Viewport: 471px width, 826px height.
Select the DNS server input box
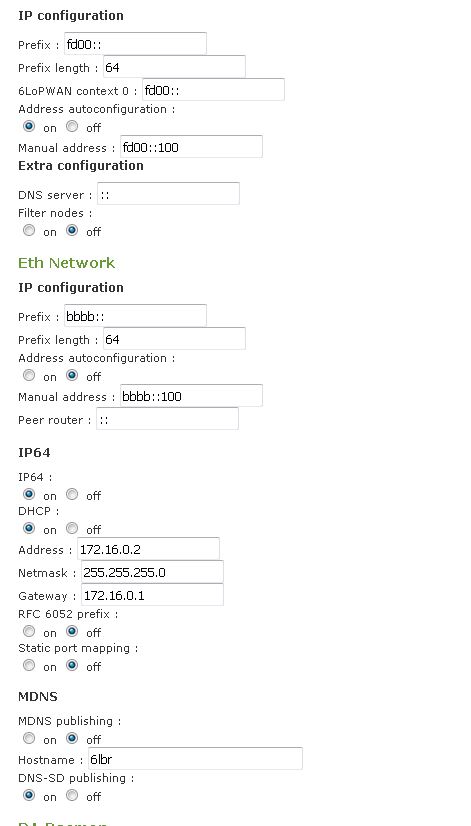point(168,193)
